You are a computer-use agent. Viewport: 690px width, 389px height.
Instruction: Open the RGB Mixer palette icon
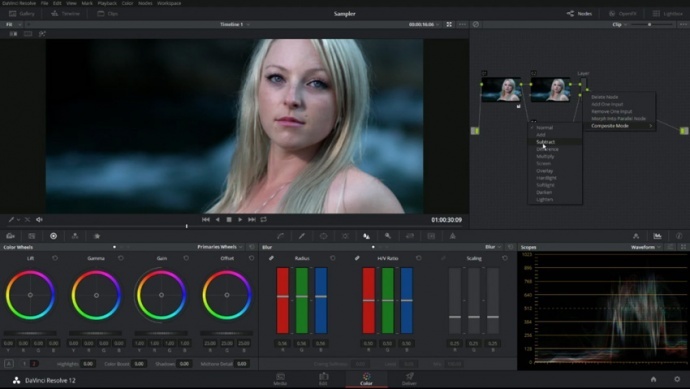75,236
